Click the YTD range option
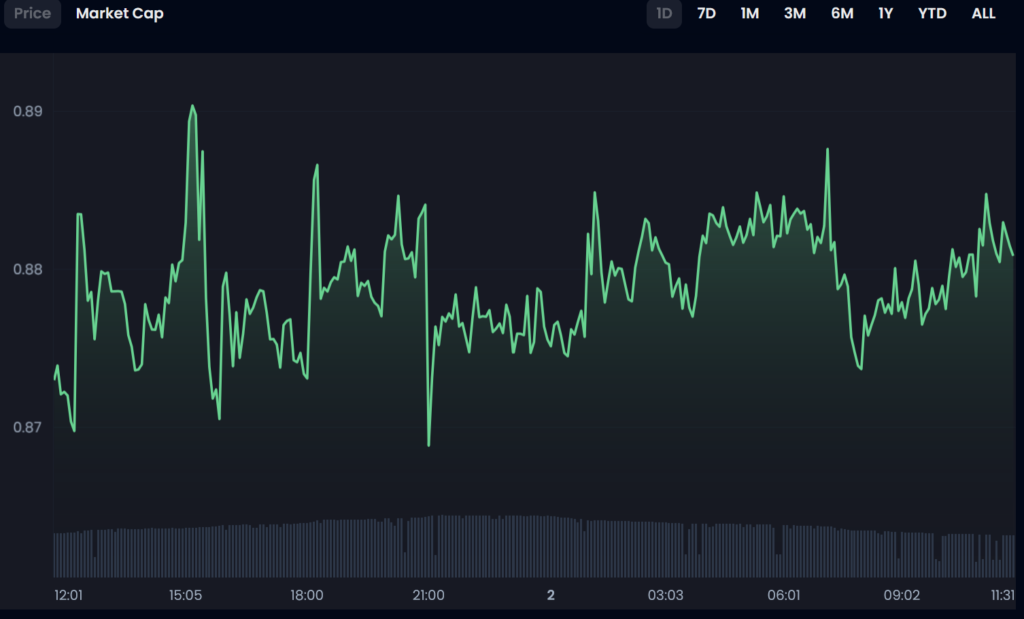Viewport: 1024px width, 619px height. point(932,14)
